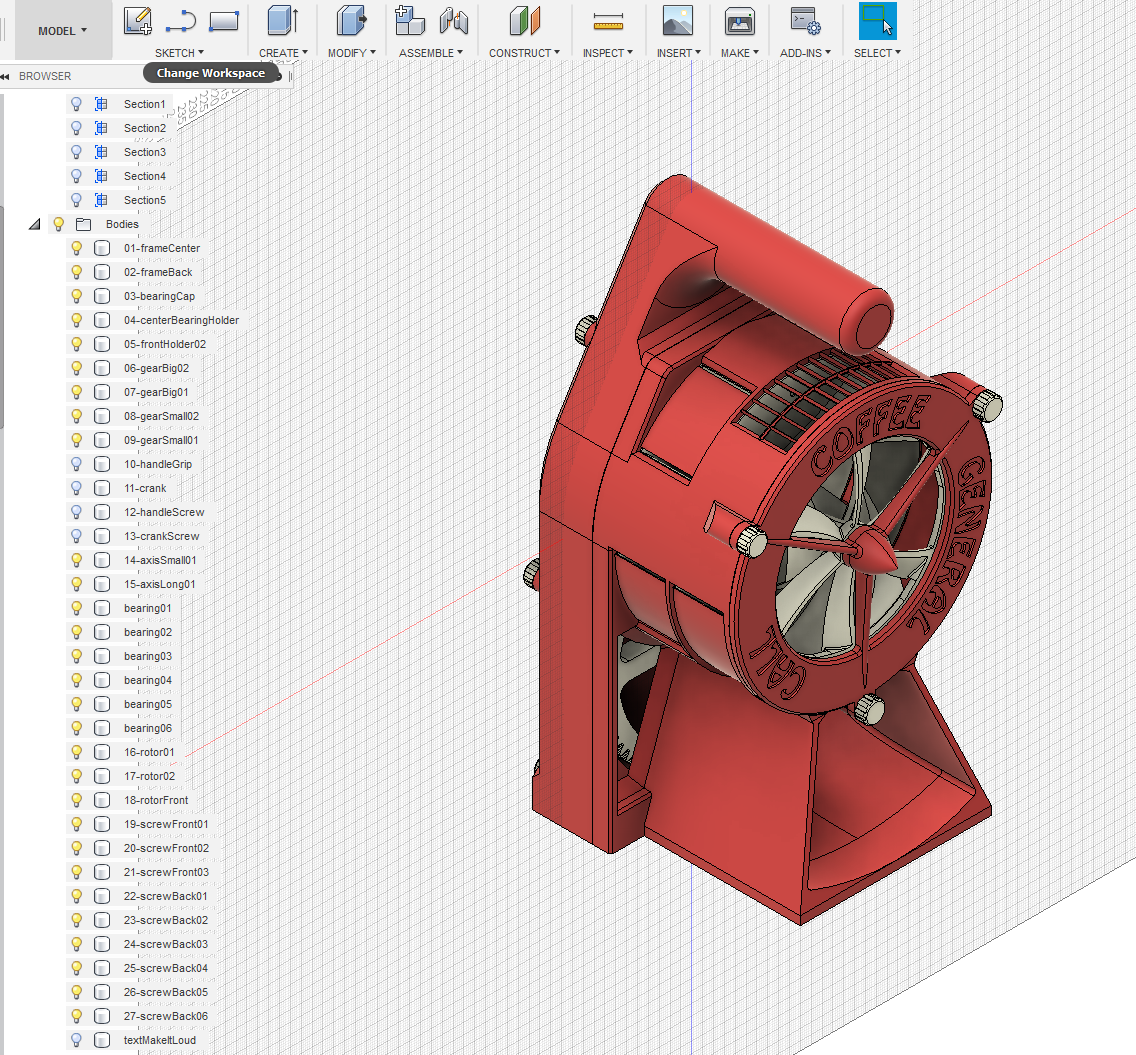Click the Create Sketch icon

[138, 21]
